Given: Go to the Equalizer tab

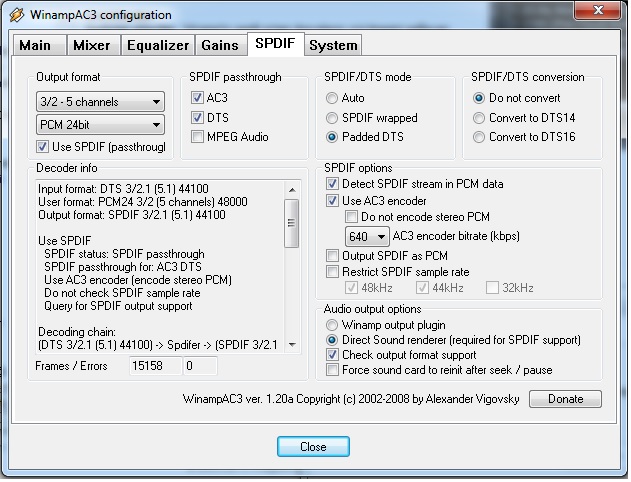Looking at the screenshot, I should pyautogui.click(x=158, y=45).
